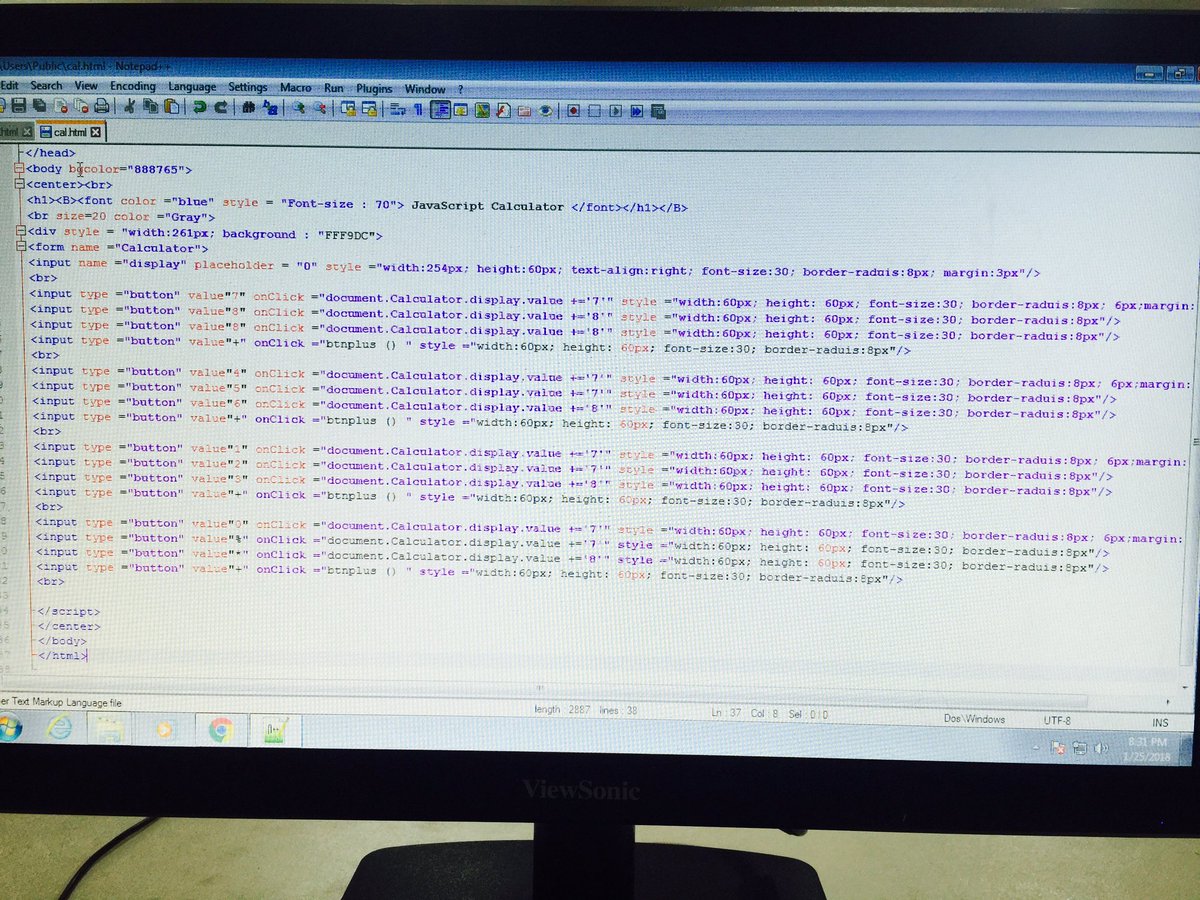Click the Copy toolbar icon

coord(150,106)
